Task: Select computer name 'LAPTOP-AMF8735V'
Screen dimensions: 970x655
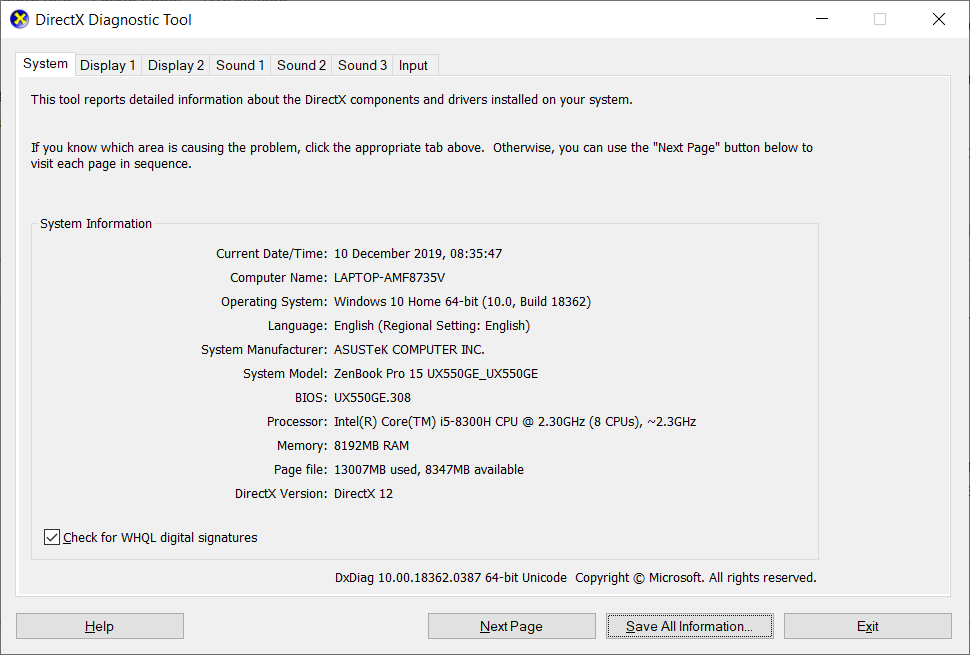Action: pyautogui.click(x=389, y=278)
